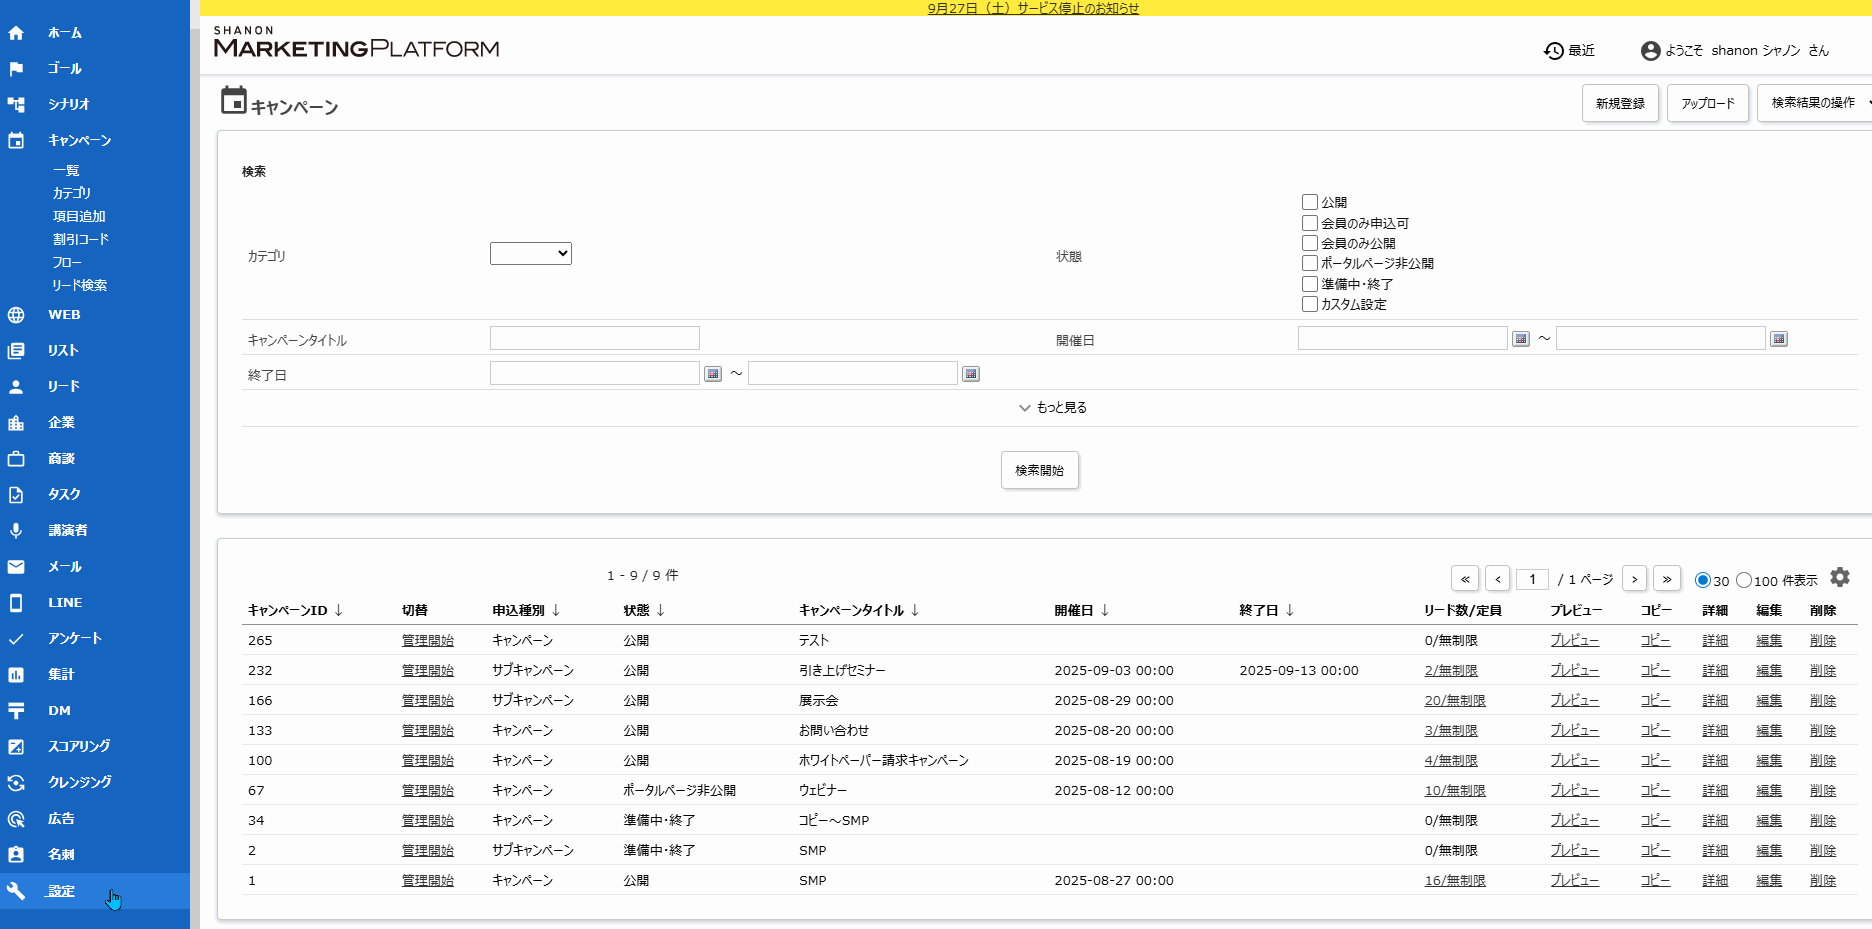1872x929 pixels.
Task: Open プレビュー for 引き上げセミナー row
Action: pos(1575,671)
